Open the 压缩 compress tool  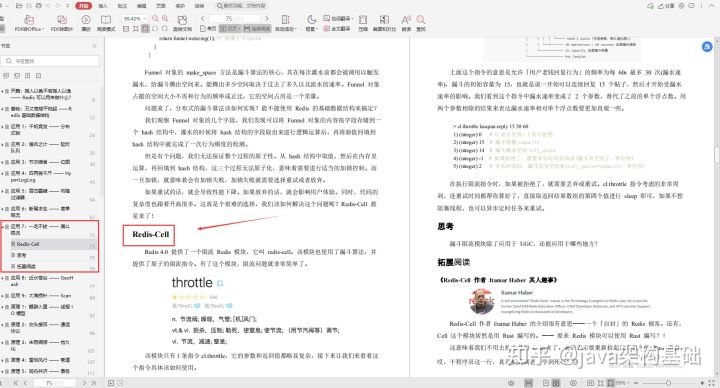pos(363,23)
